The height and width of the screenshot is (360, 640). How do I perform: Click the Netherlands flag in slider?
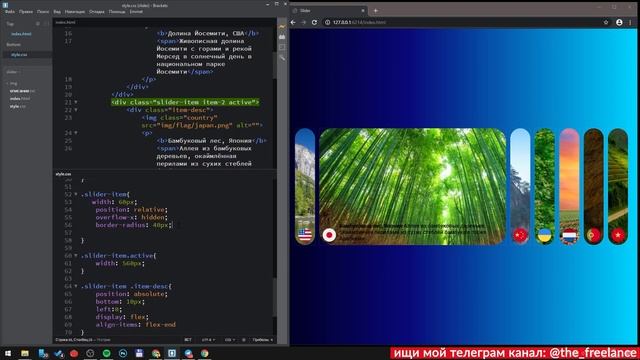[569, 235]
